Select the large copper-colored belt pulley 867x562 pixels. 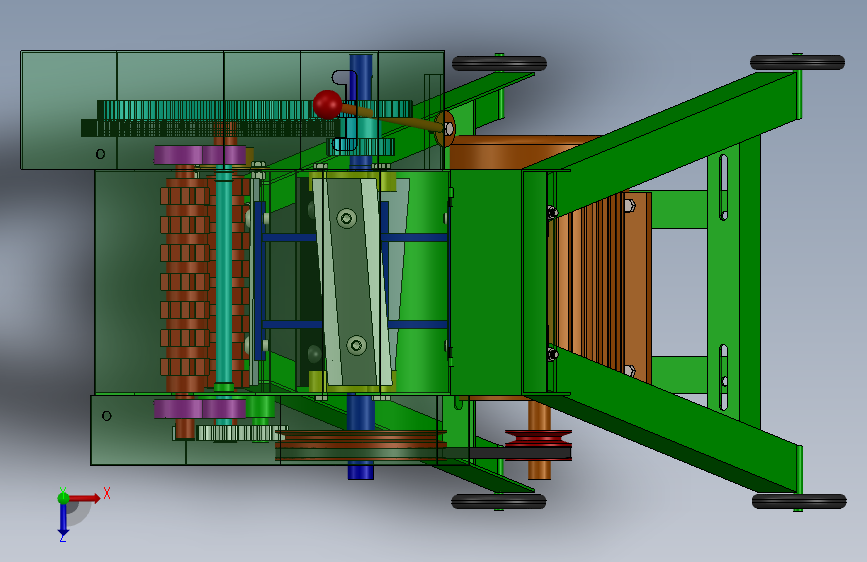tap(361, 444)
